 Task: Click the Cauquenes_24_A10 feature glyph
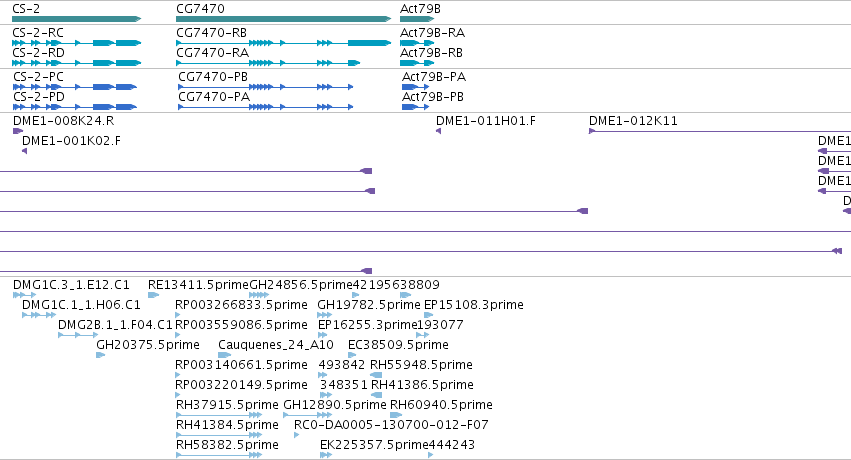pyautogui.click(x=224, y=355)
